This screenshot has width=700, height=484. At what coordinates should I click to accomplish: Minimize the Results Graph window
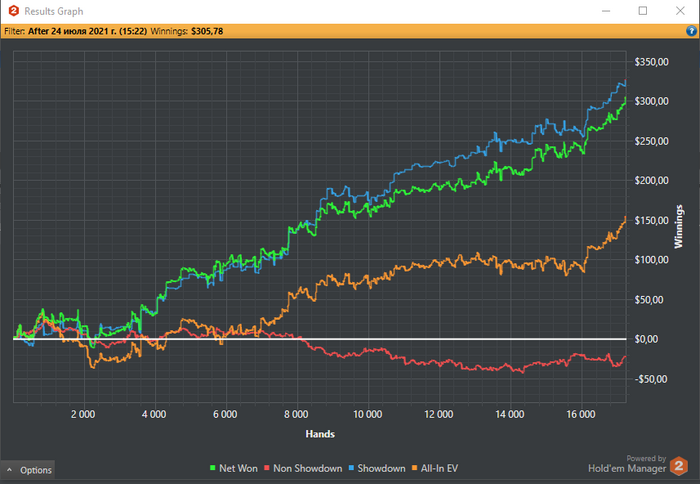606,11
